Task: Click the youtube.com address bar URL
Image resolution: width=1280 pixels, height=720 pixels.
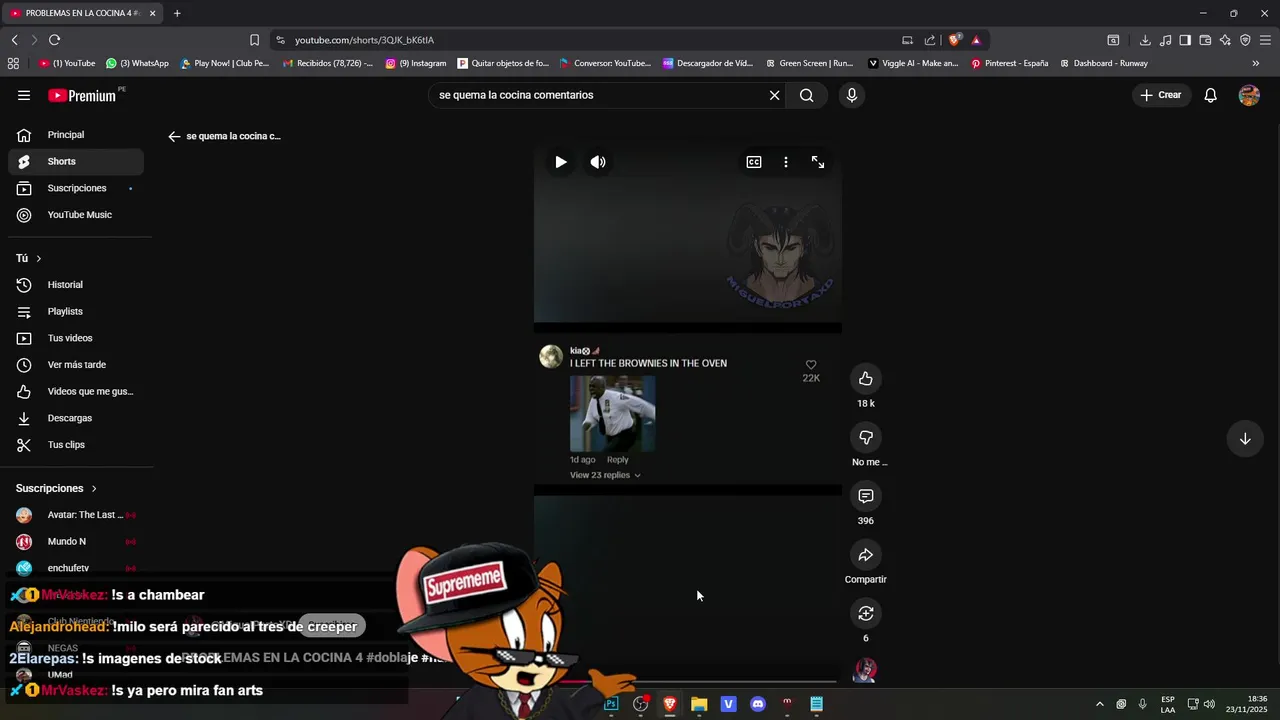Action: [x=364, y=40]
